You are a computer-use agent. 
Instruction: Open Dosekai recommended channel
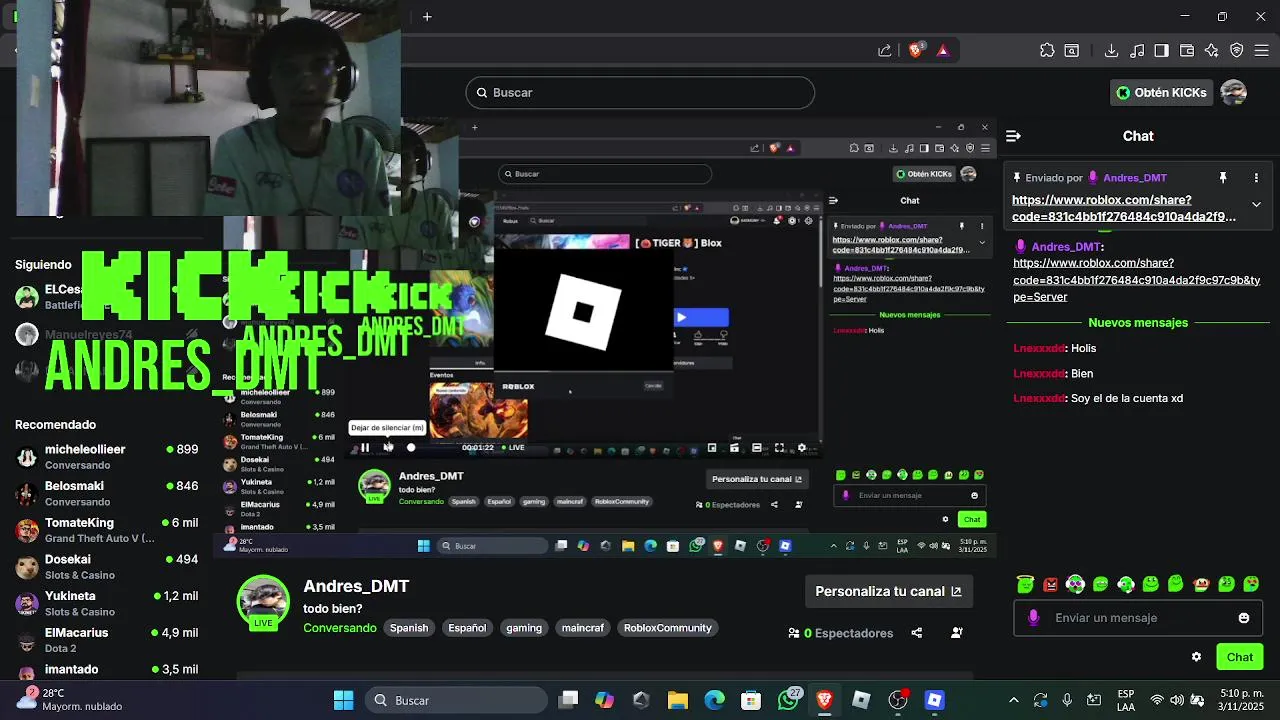107,567
